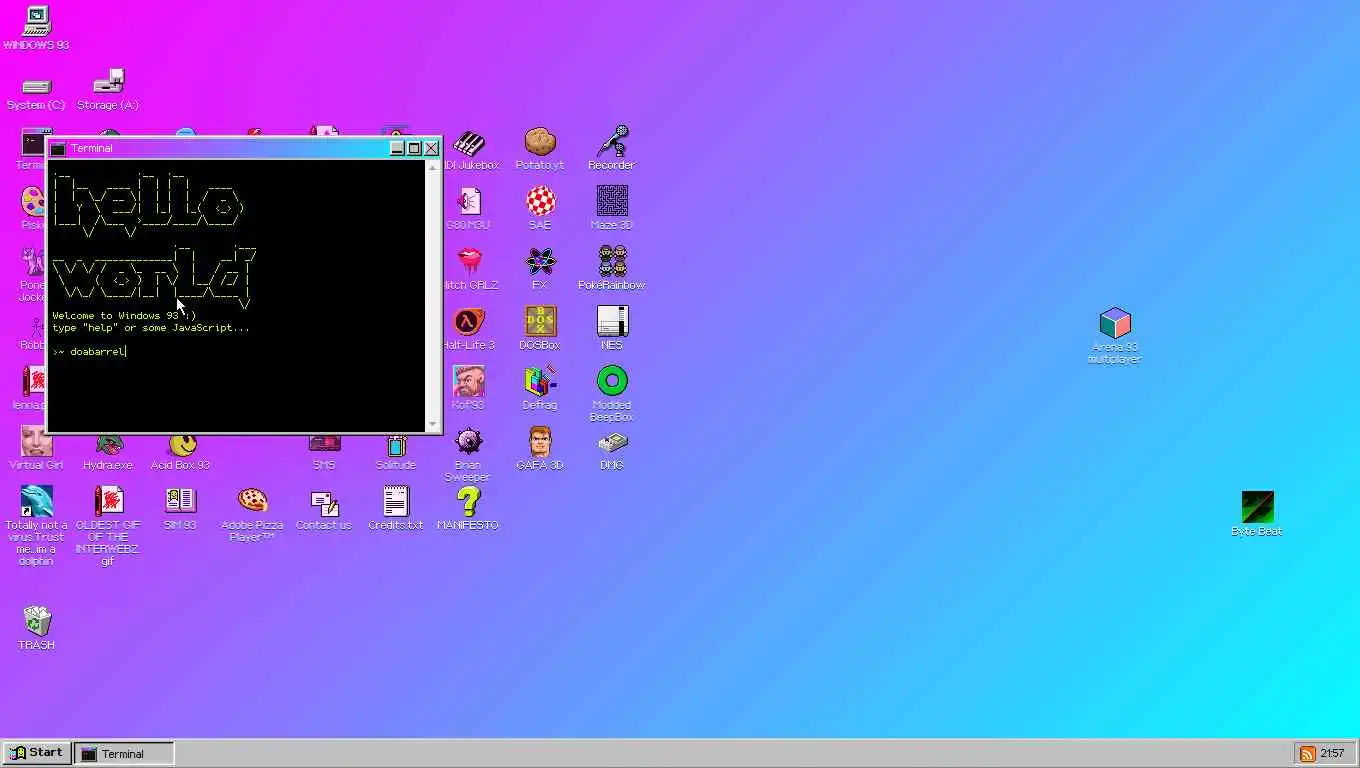Launch the Recorder microphone icon

coord(612,142)
